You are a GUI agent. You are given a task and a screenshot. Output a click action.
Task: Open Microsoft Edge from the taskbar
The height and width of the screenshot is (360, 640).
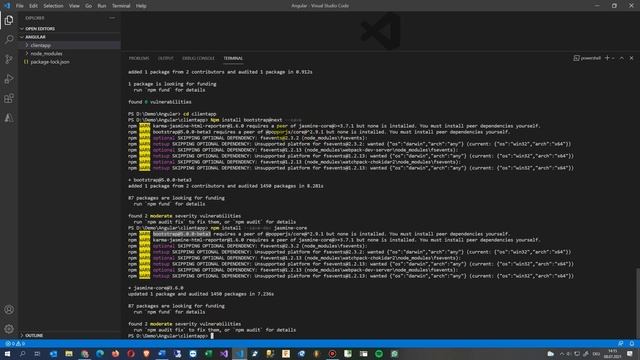tap(100, 353)
